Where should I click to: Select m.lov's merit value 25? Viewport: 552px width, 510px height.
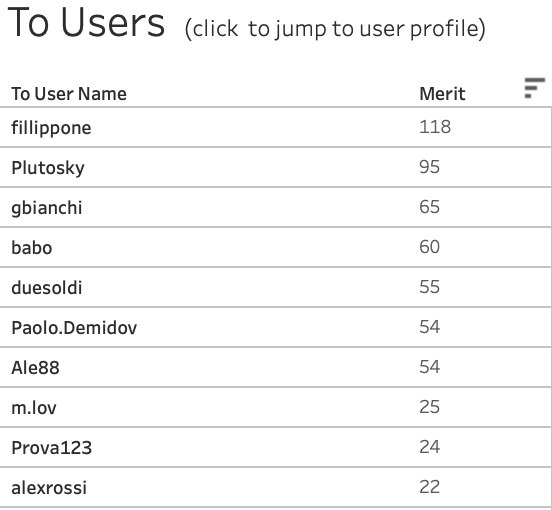pos(429,407)
